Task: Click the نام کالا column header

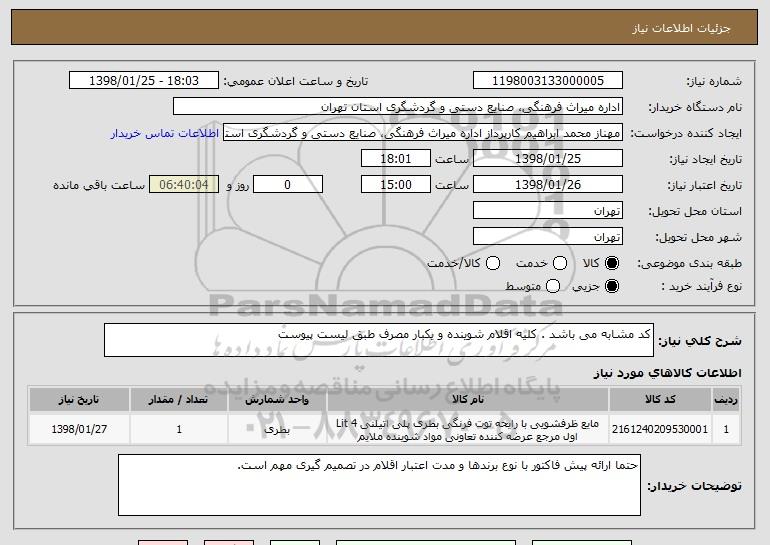Action: click(468, 400)
